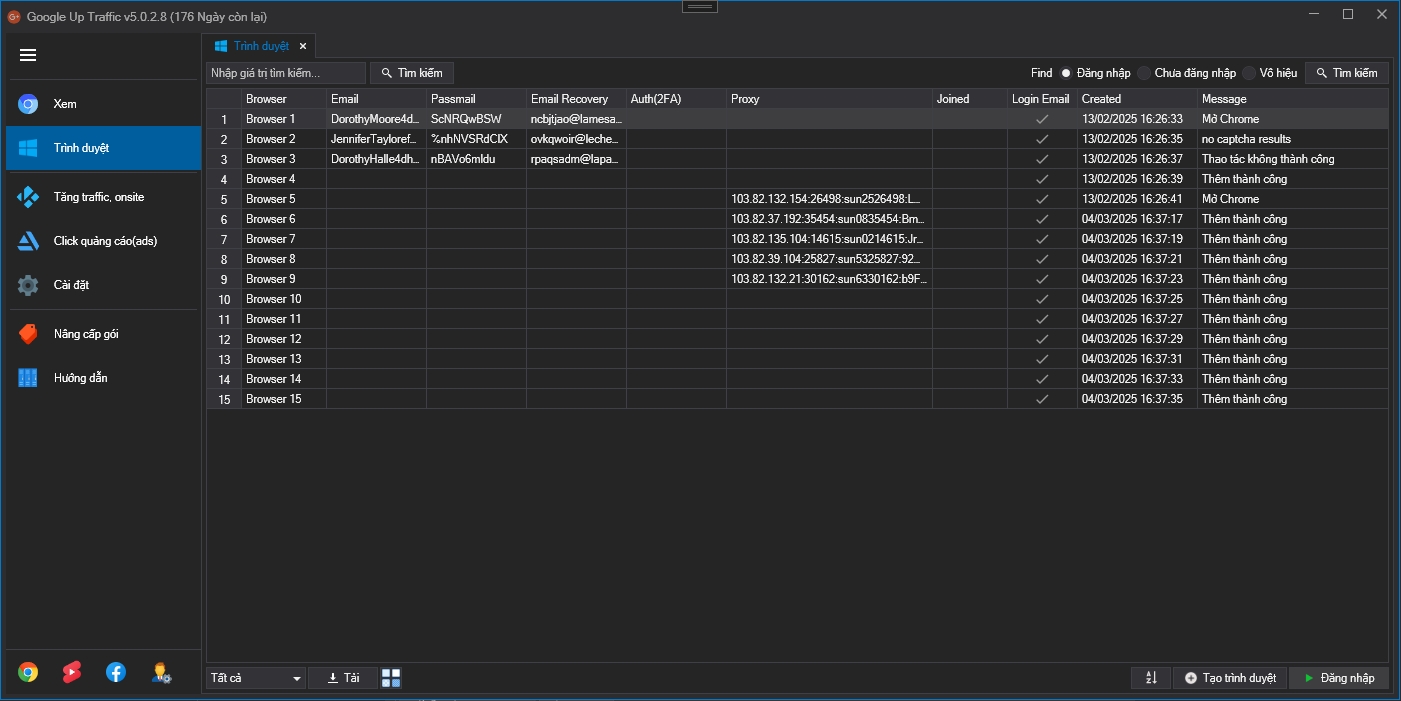This screenshot has width=1401, height=701.
Task: Select the Chưa đăng nhập radio option
Action: click(1144, 73)
